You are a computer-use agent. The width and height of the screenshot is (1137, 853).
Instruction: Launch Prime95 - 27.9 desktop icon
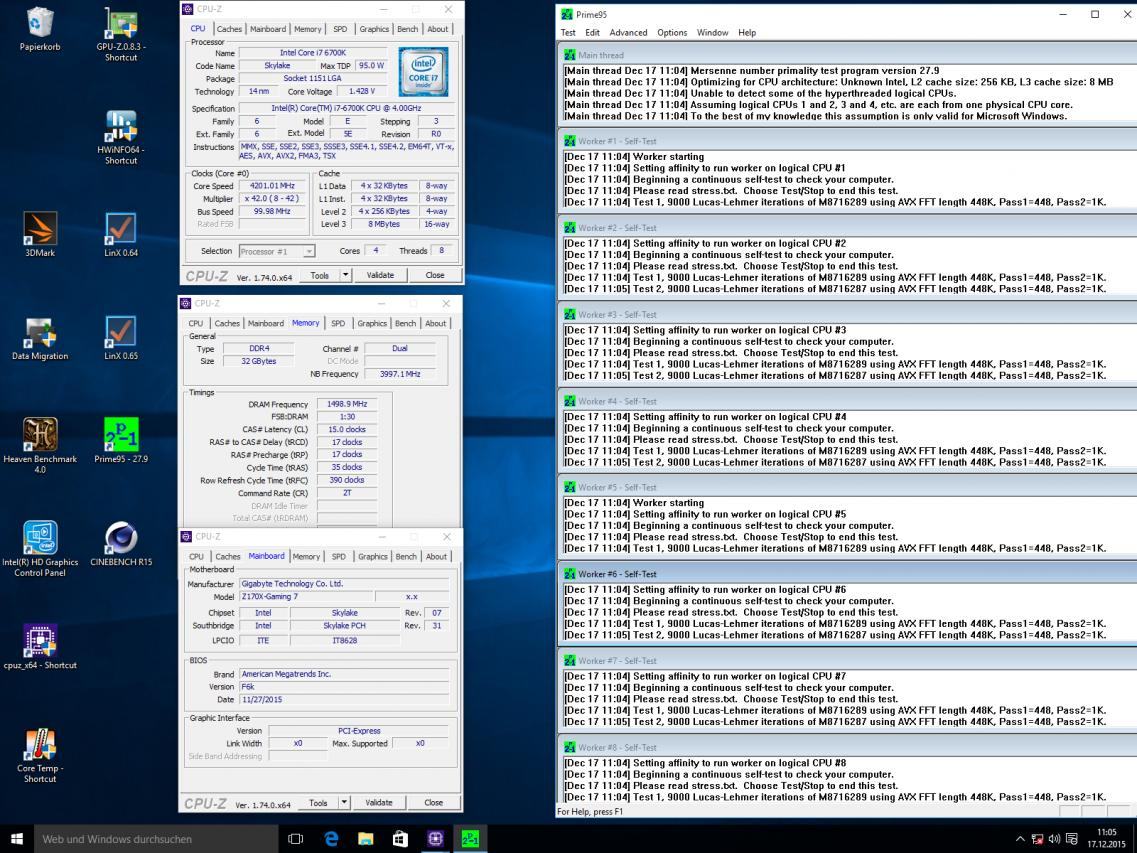click(x=120, y=440)
